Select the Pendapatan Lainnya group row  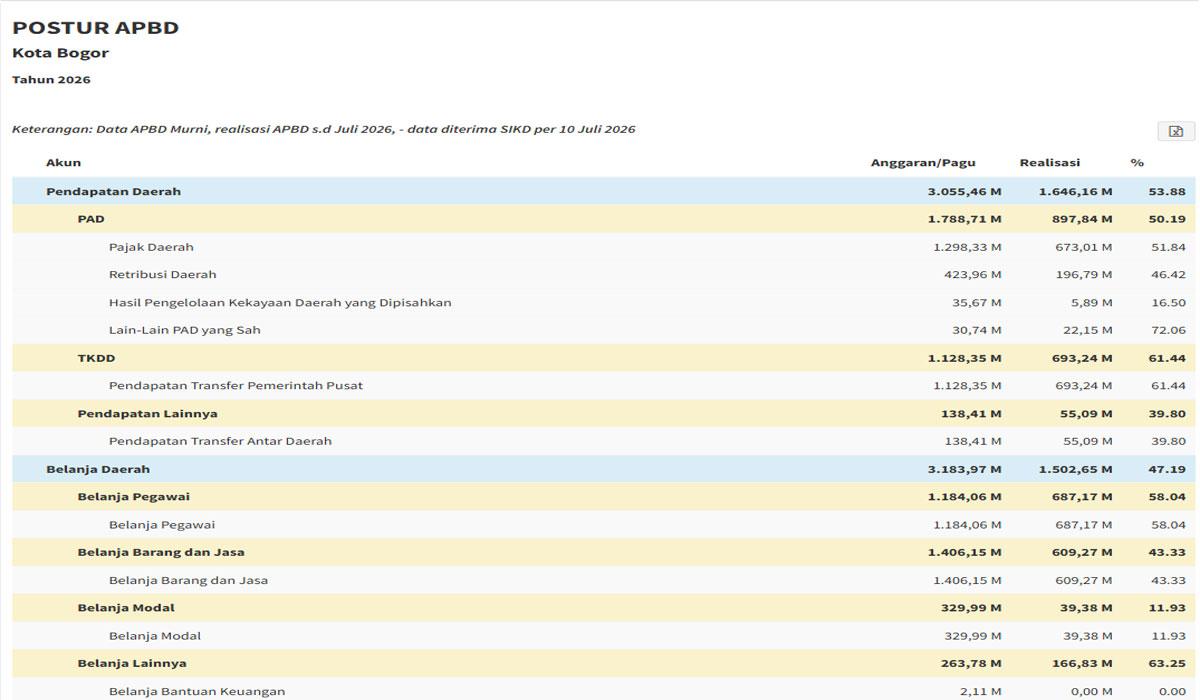coord(604,413)
